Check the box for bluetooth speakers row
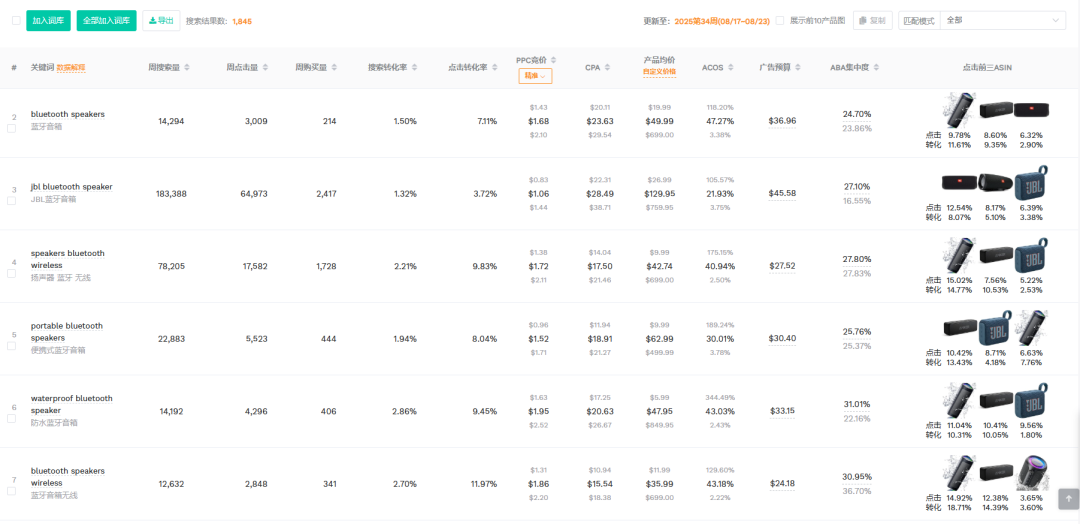Viewport: 1080px width, 524px height. coord(12,128)
